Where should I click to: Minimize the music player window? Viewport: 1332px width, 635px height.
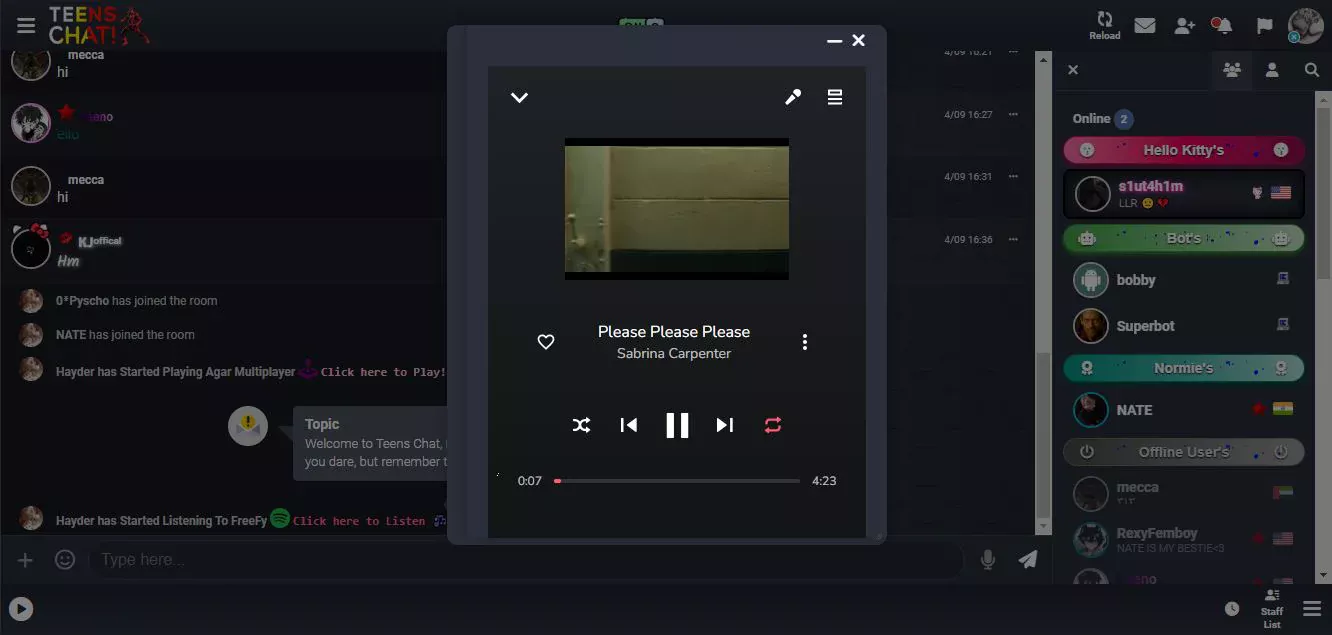[x=834, y=41]
